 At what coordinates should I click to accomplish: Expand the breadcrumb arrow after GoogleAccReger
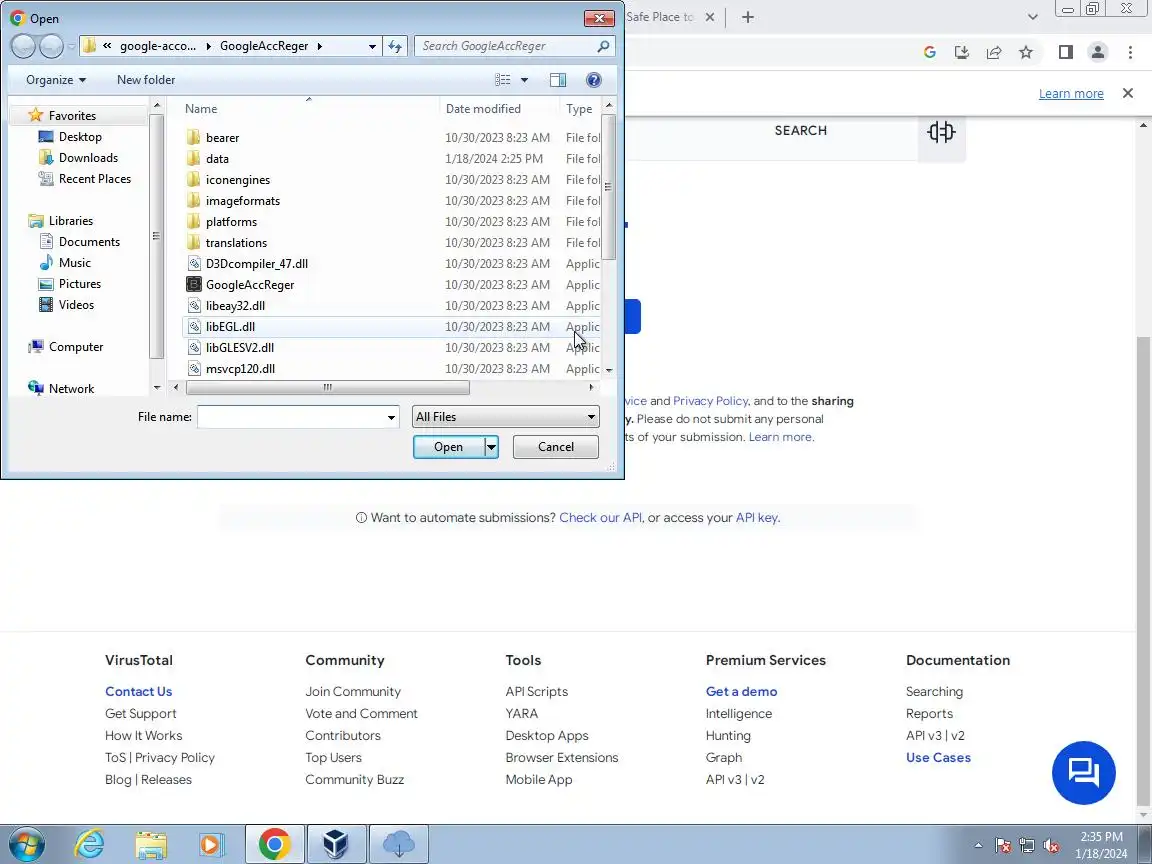tap(320, 46)
